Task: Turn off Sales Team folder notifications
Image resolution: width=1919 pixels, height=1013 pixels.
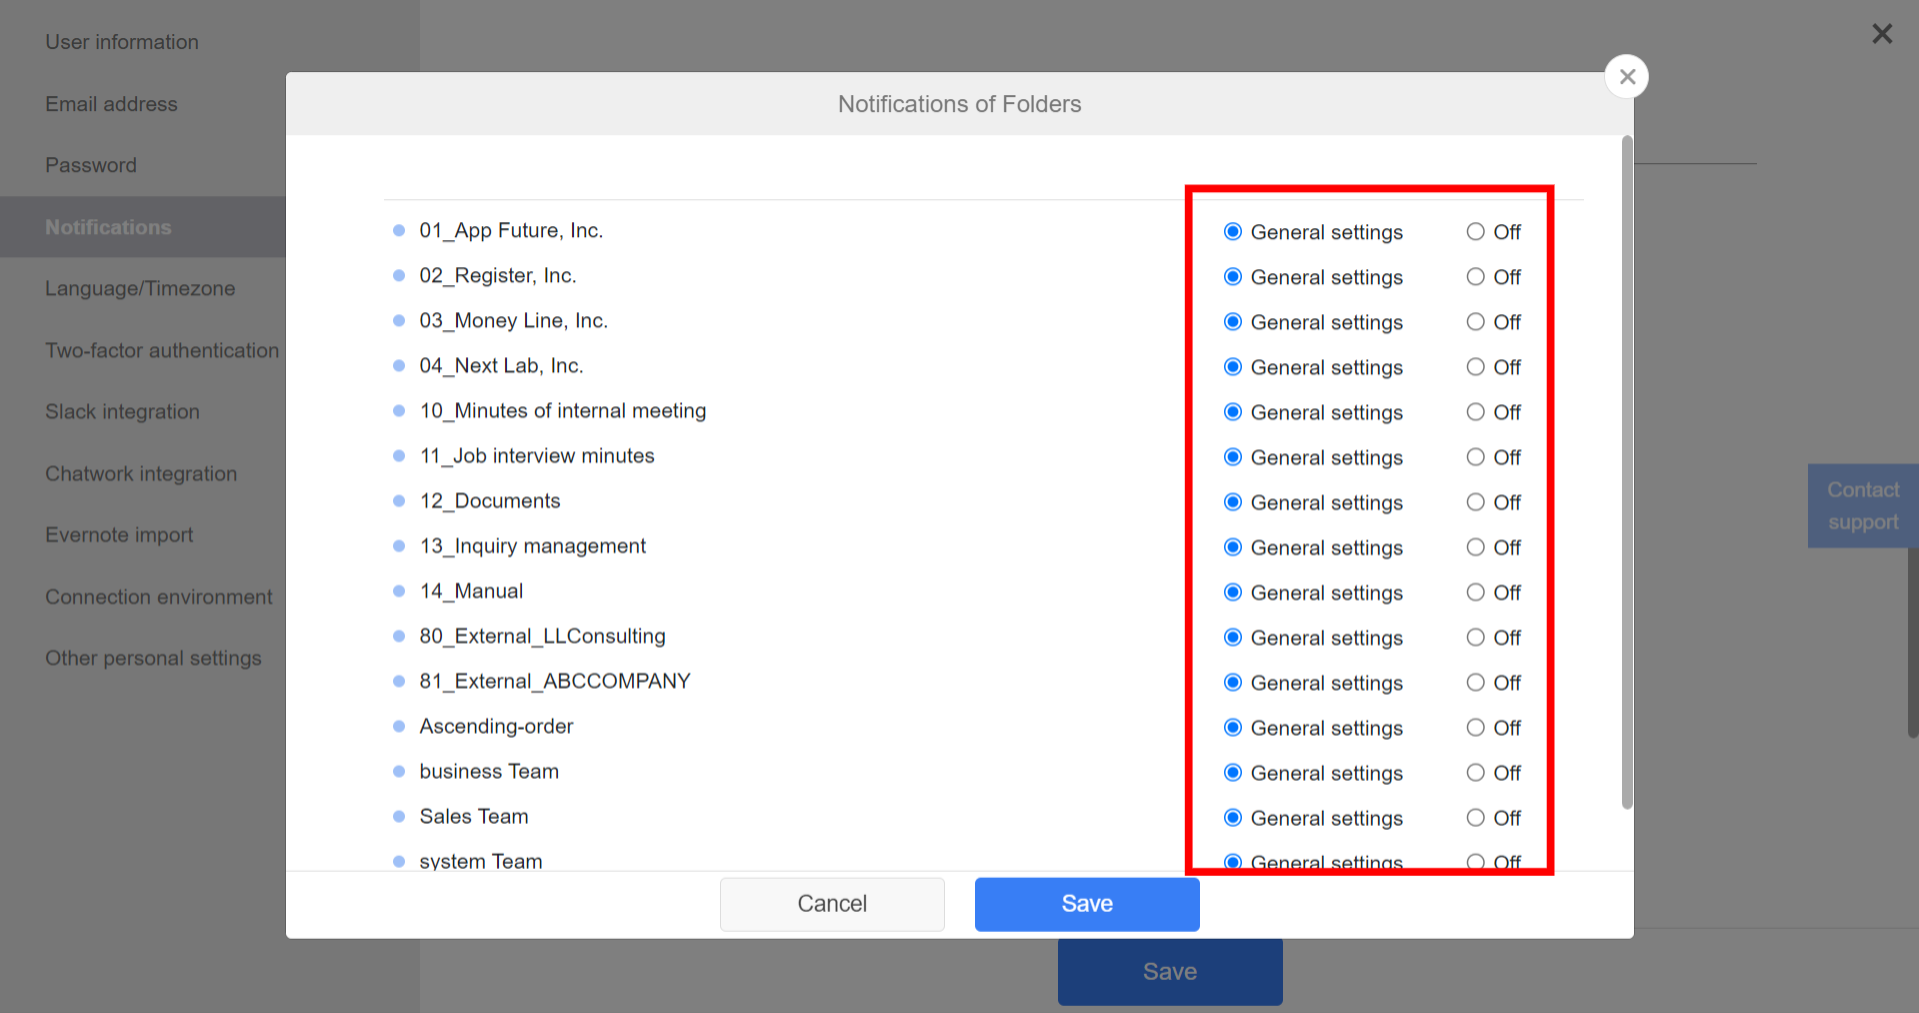Action: click(1475, 817)
